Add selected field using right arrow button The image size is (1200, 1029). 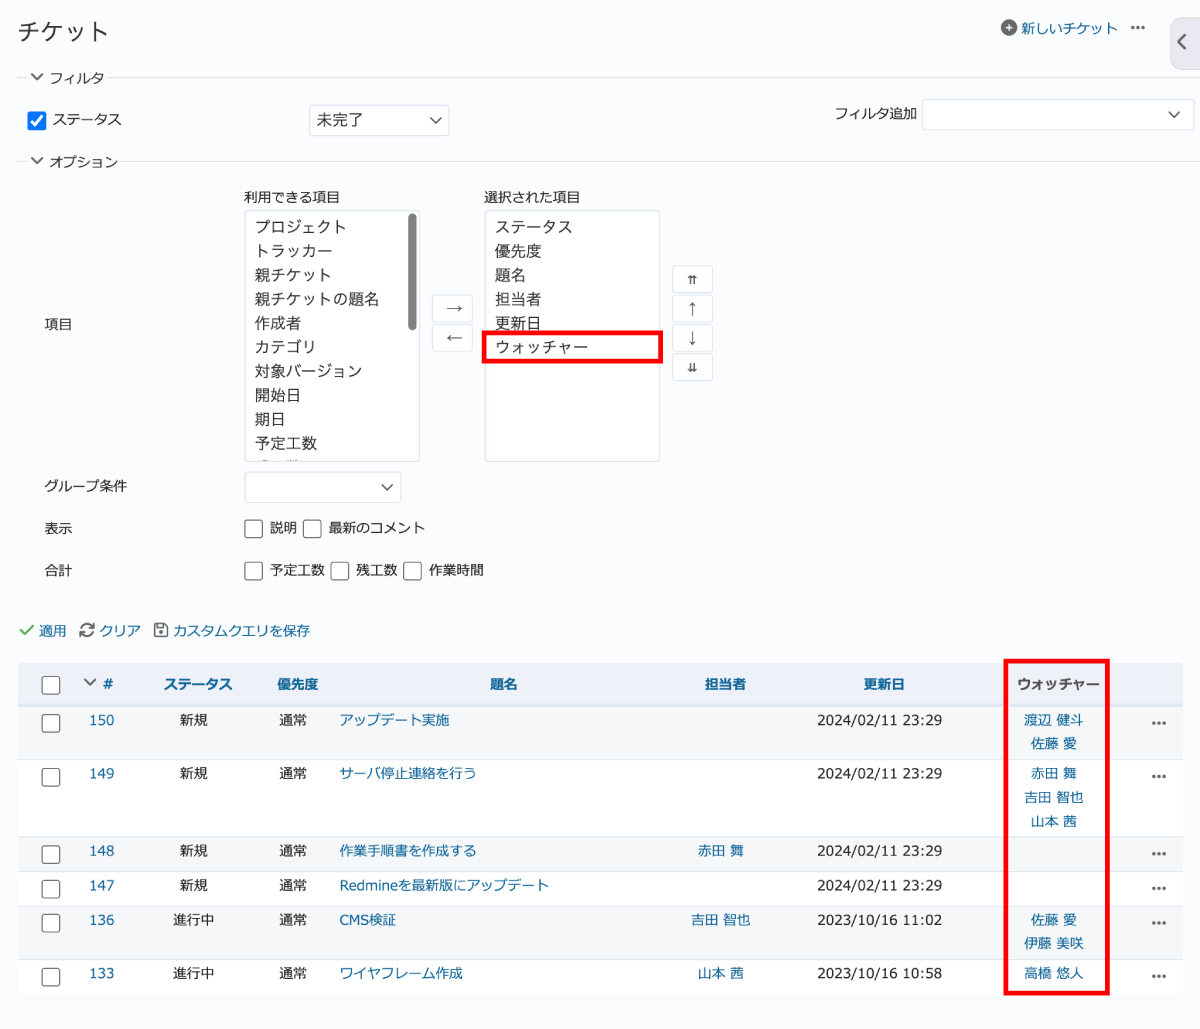(452, 308)
